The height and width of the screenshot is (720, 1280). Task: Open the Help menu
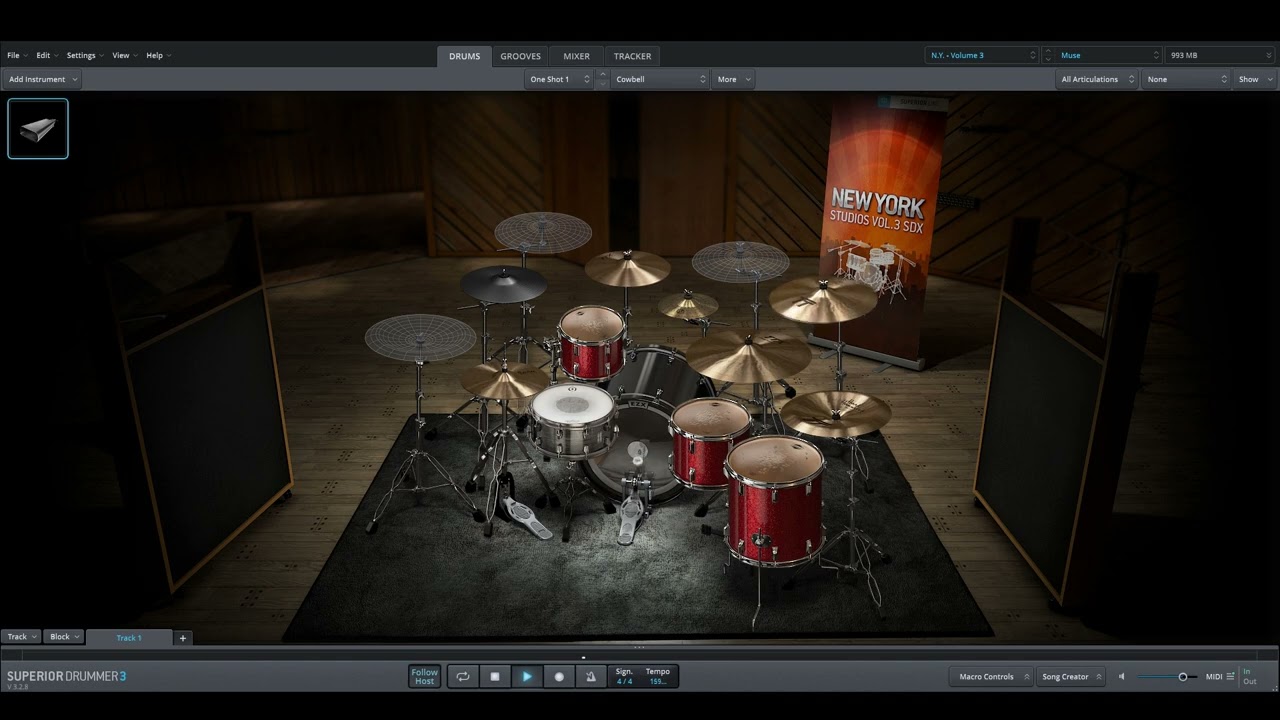(158, 55)
